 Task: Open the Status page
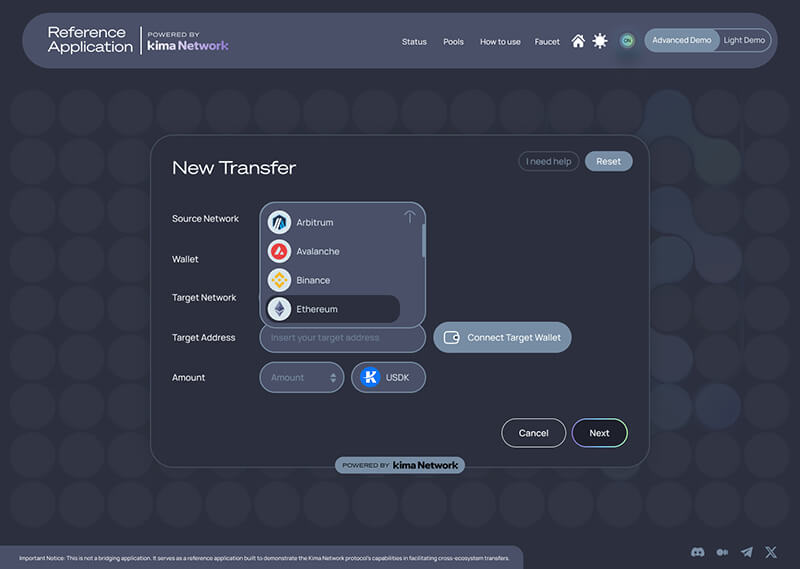(414, 42)
